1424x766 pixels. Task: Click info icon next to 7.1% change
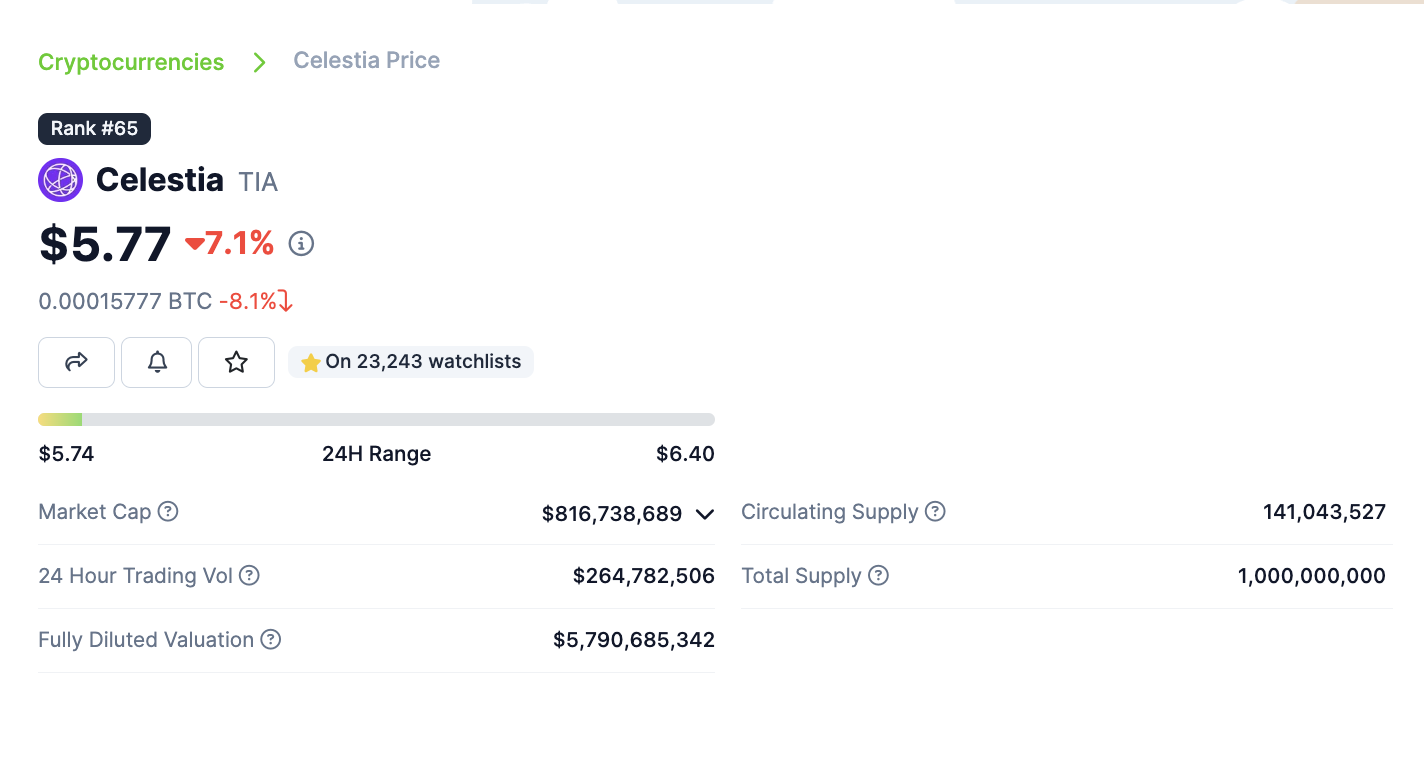click(301, 243)
